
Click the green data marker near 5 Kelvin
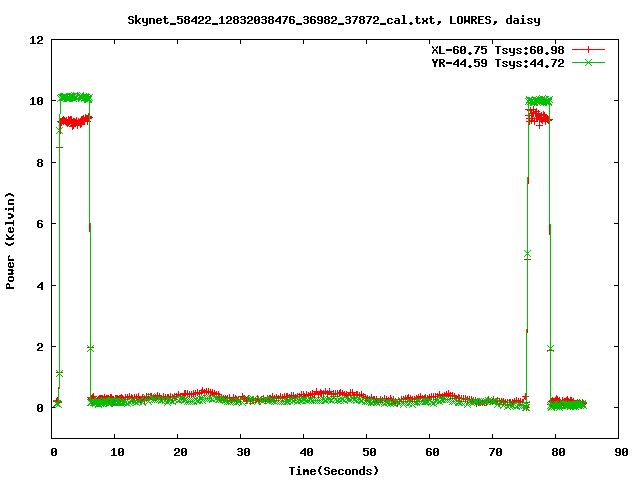[x=527, y=253]
